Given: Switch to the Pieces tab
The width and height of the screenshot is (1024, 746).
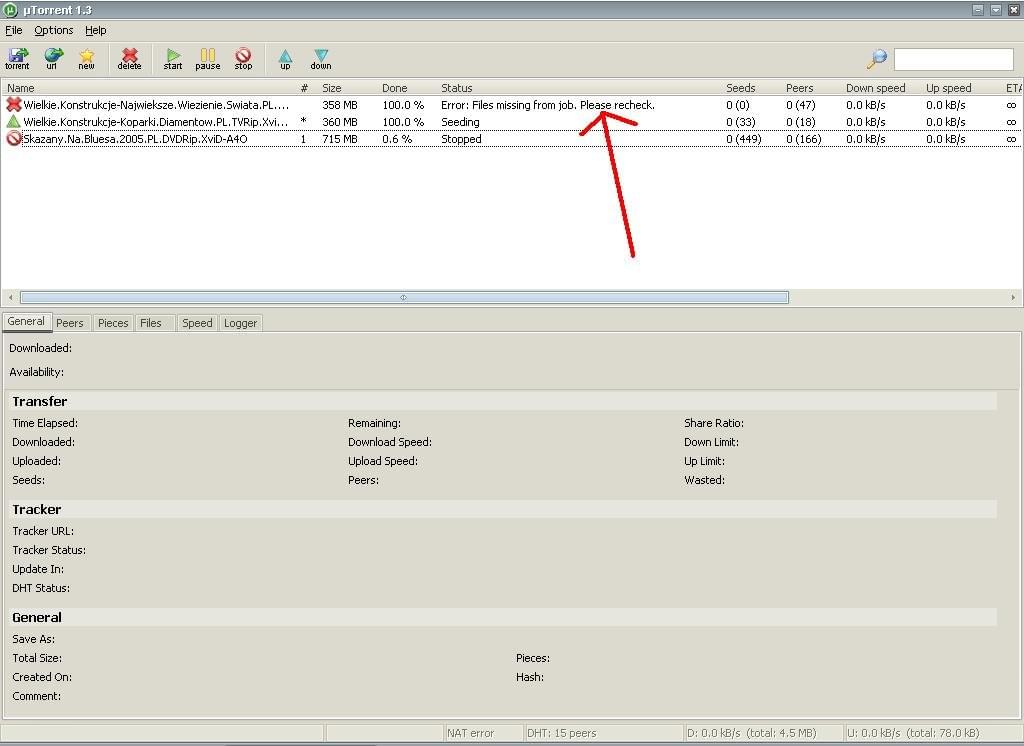Looking at the screenshot, I should (x=113, y=323).
